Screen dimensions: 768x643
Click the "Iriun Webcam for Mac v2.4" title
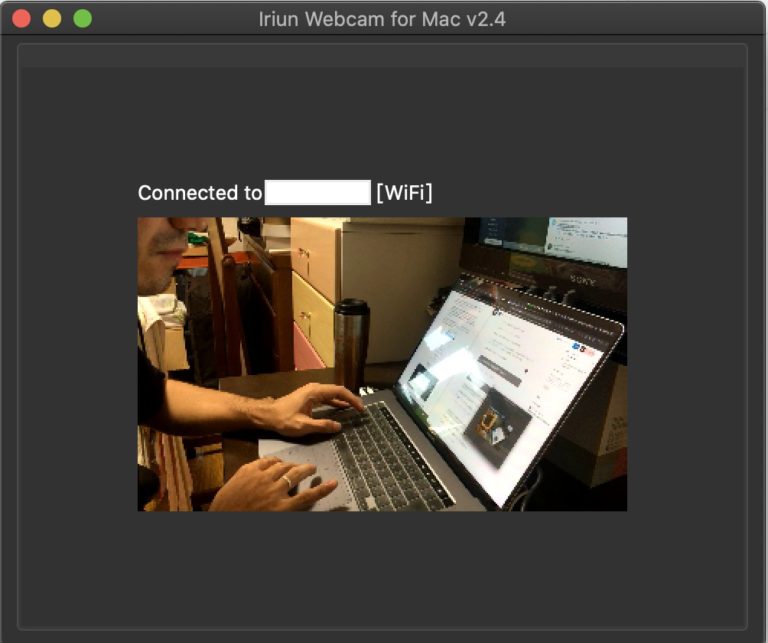tap(382, 19)
